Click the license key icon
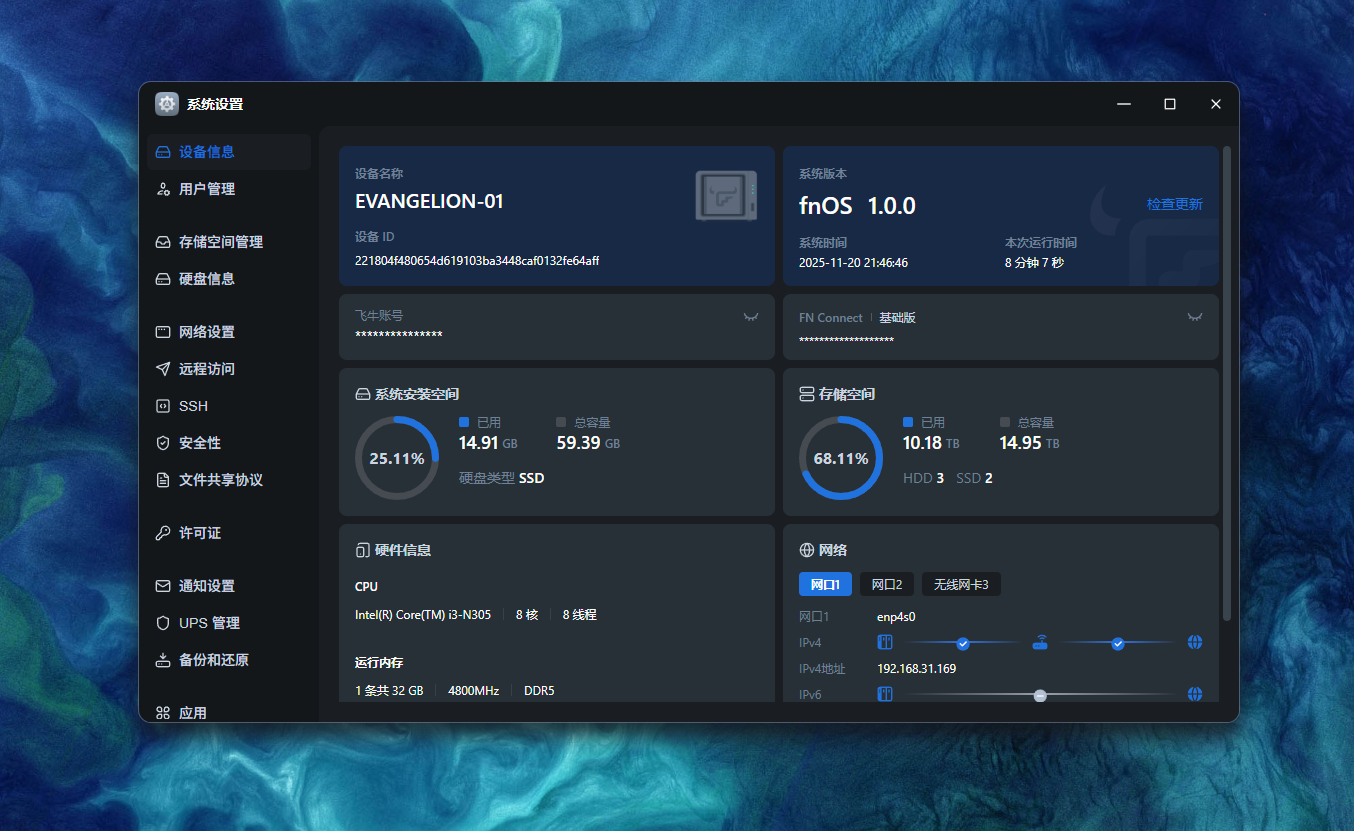This screenshot has width=1354, height=831. pos(163,533)
